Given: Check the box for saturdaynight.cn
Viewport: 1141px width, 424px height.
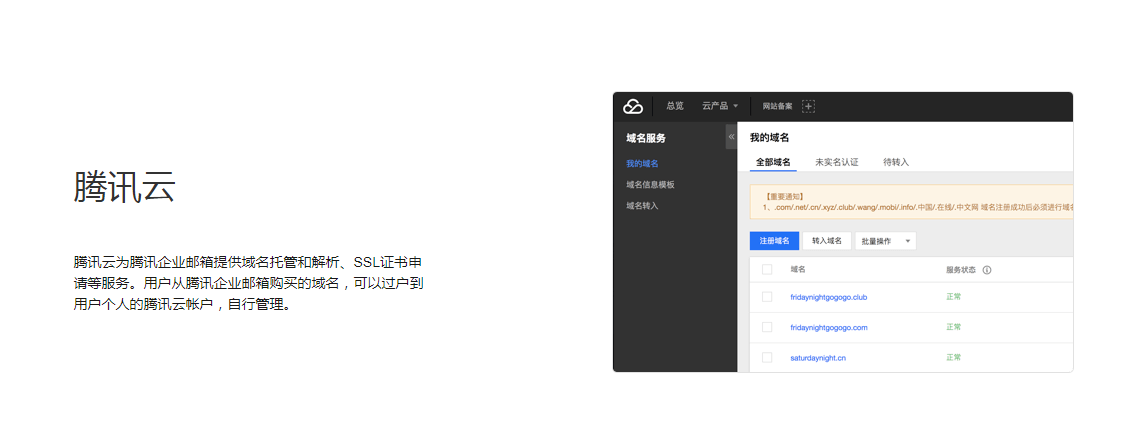Looking at the screenshot, I should pyautogui.click(x=767, y=357).
